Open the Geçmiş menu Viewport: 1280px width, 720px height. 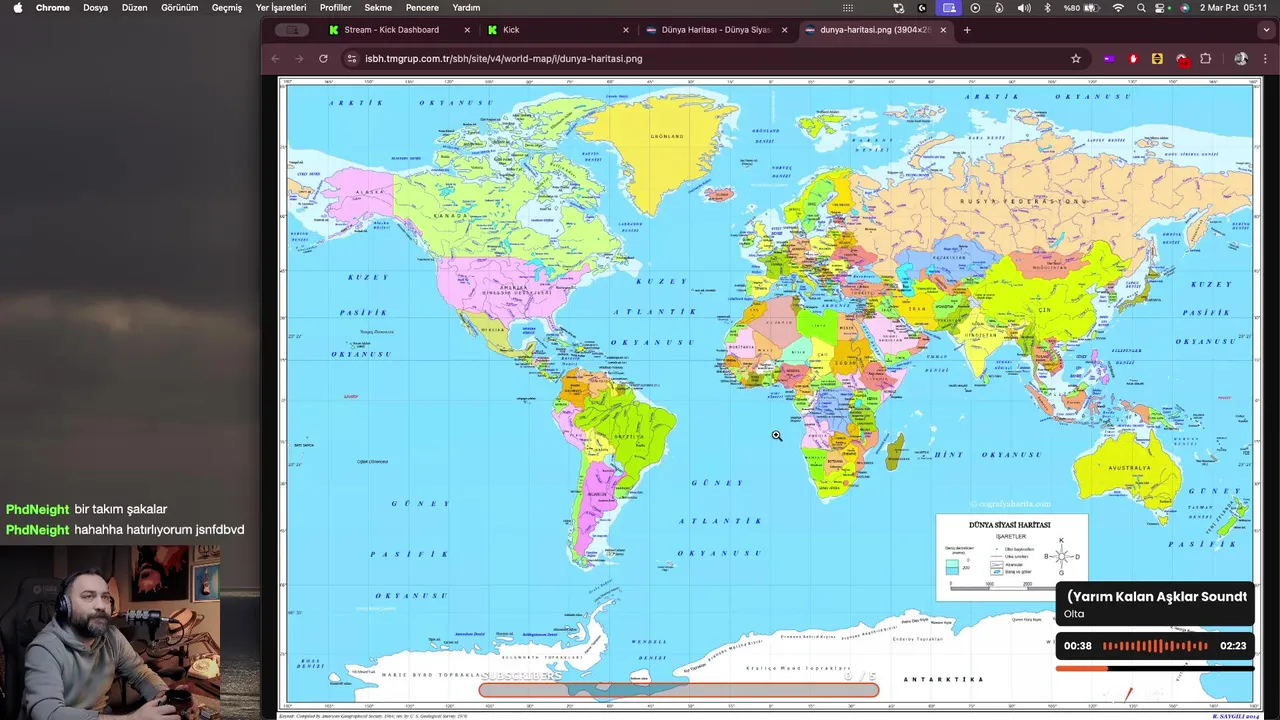(227, 8)
